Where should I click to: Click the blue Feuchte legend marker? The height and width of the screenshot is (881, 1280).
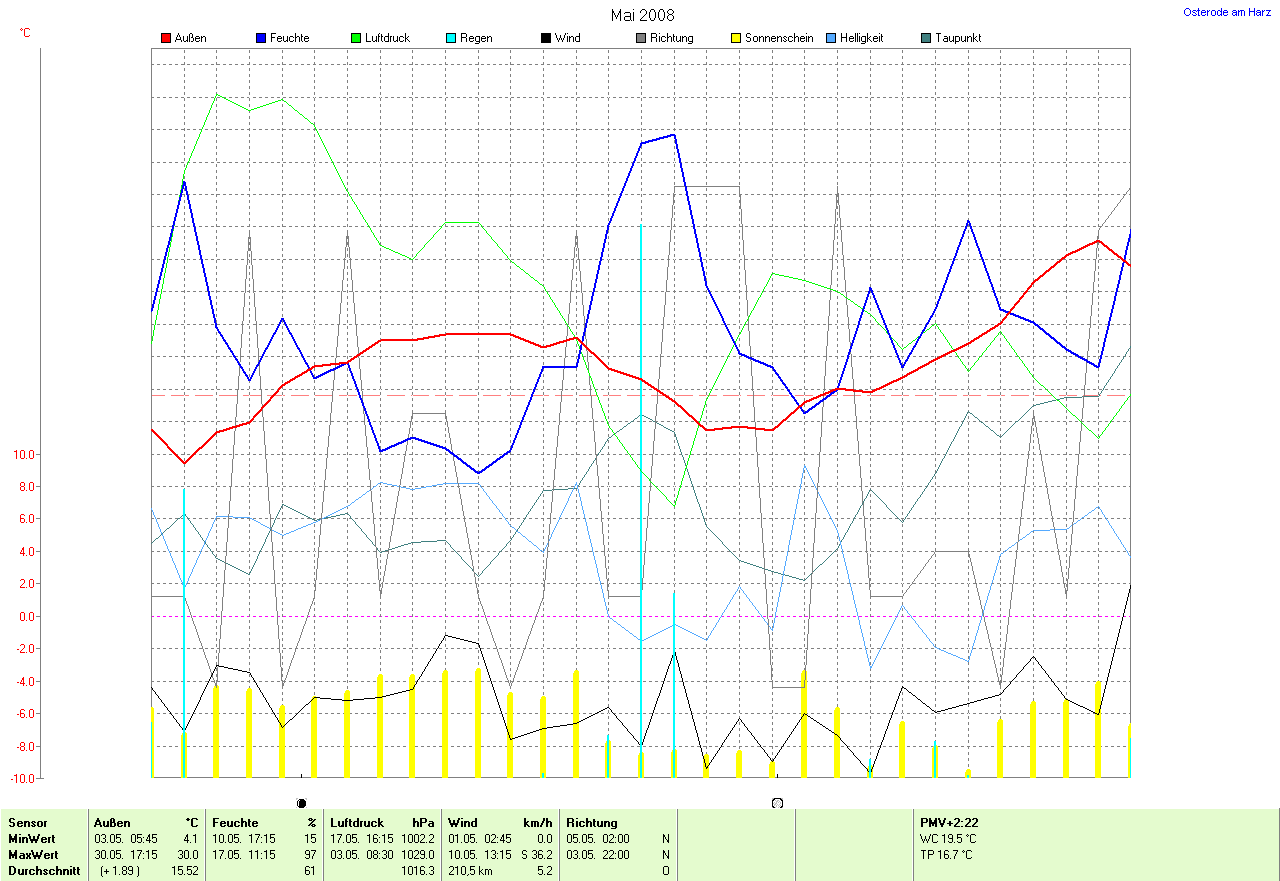[261, 38]
